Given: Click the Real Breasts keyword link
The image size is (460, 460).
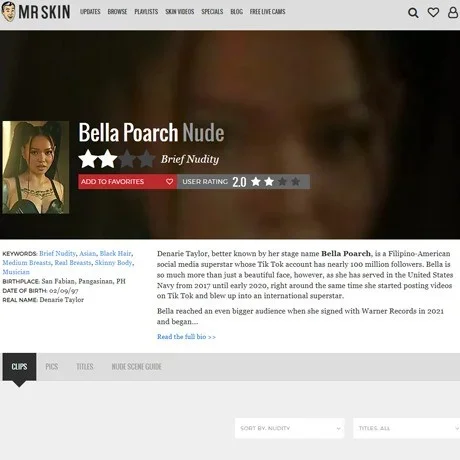Looking at the screenshot, I should click(73, 263).
